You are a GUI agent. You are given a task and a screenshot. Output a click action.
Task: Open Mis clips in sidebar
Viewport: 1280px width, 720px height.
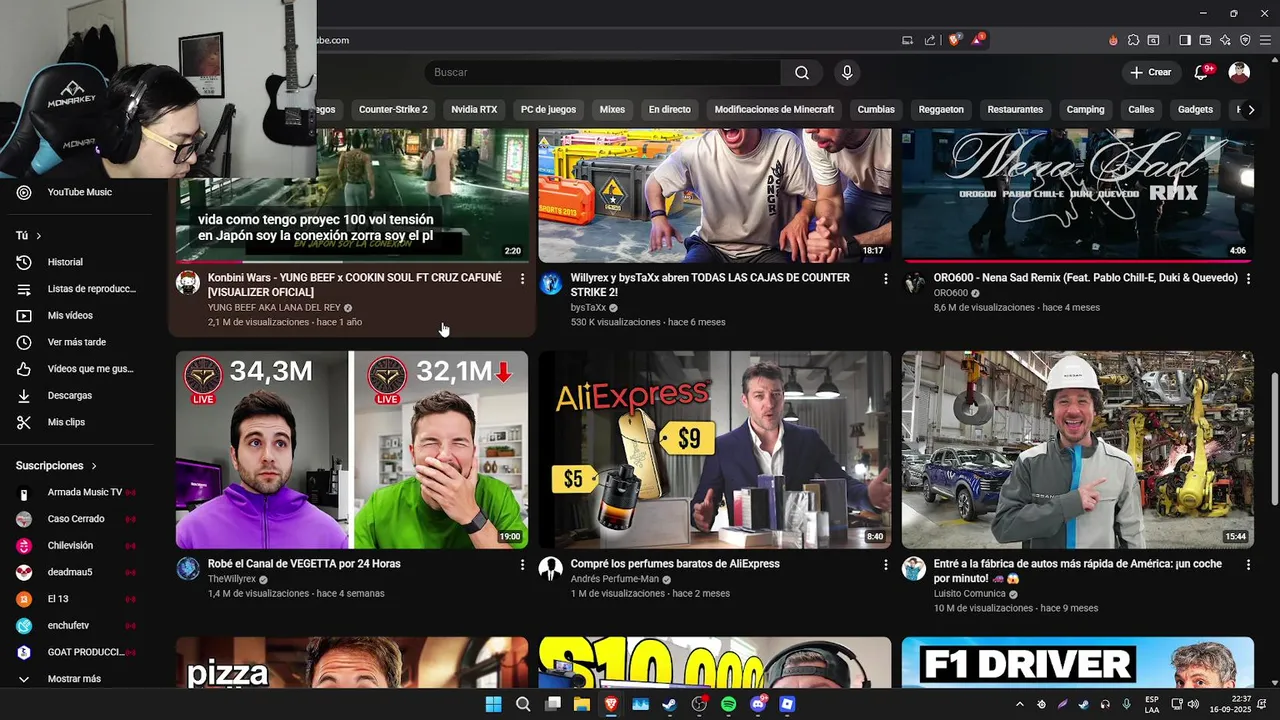tap(78, 422)
